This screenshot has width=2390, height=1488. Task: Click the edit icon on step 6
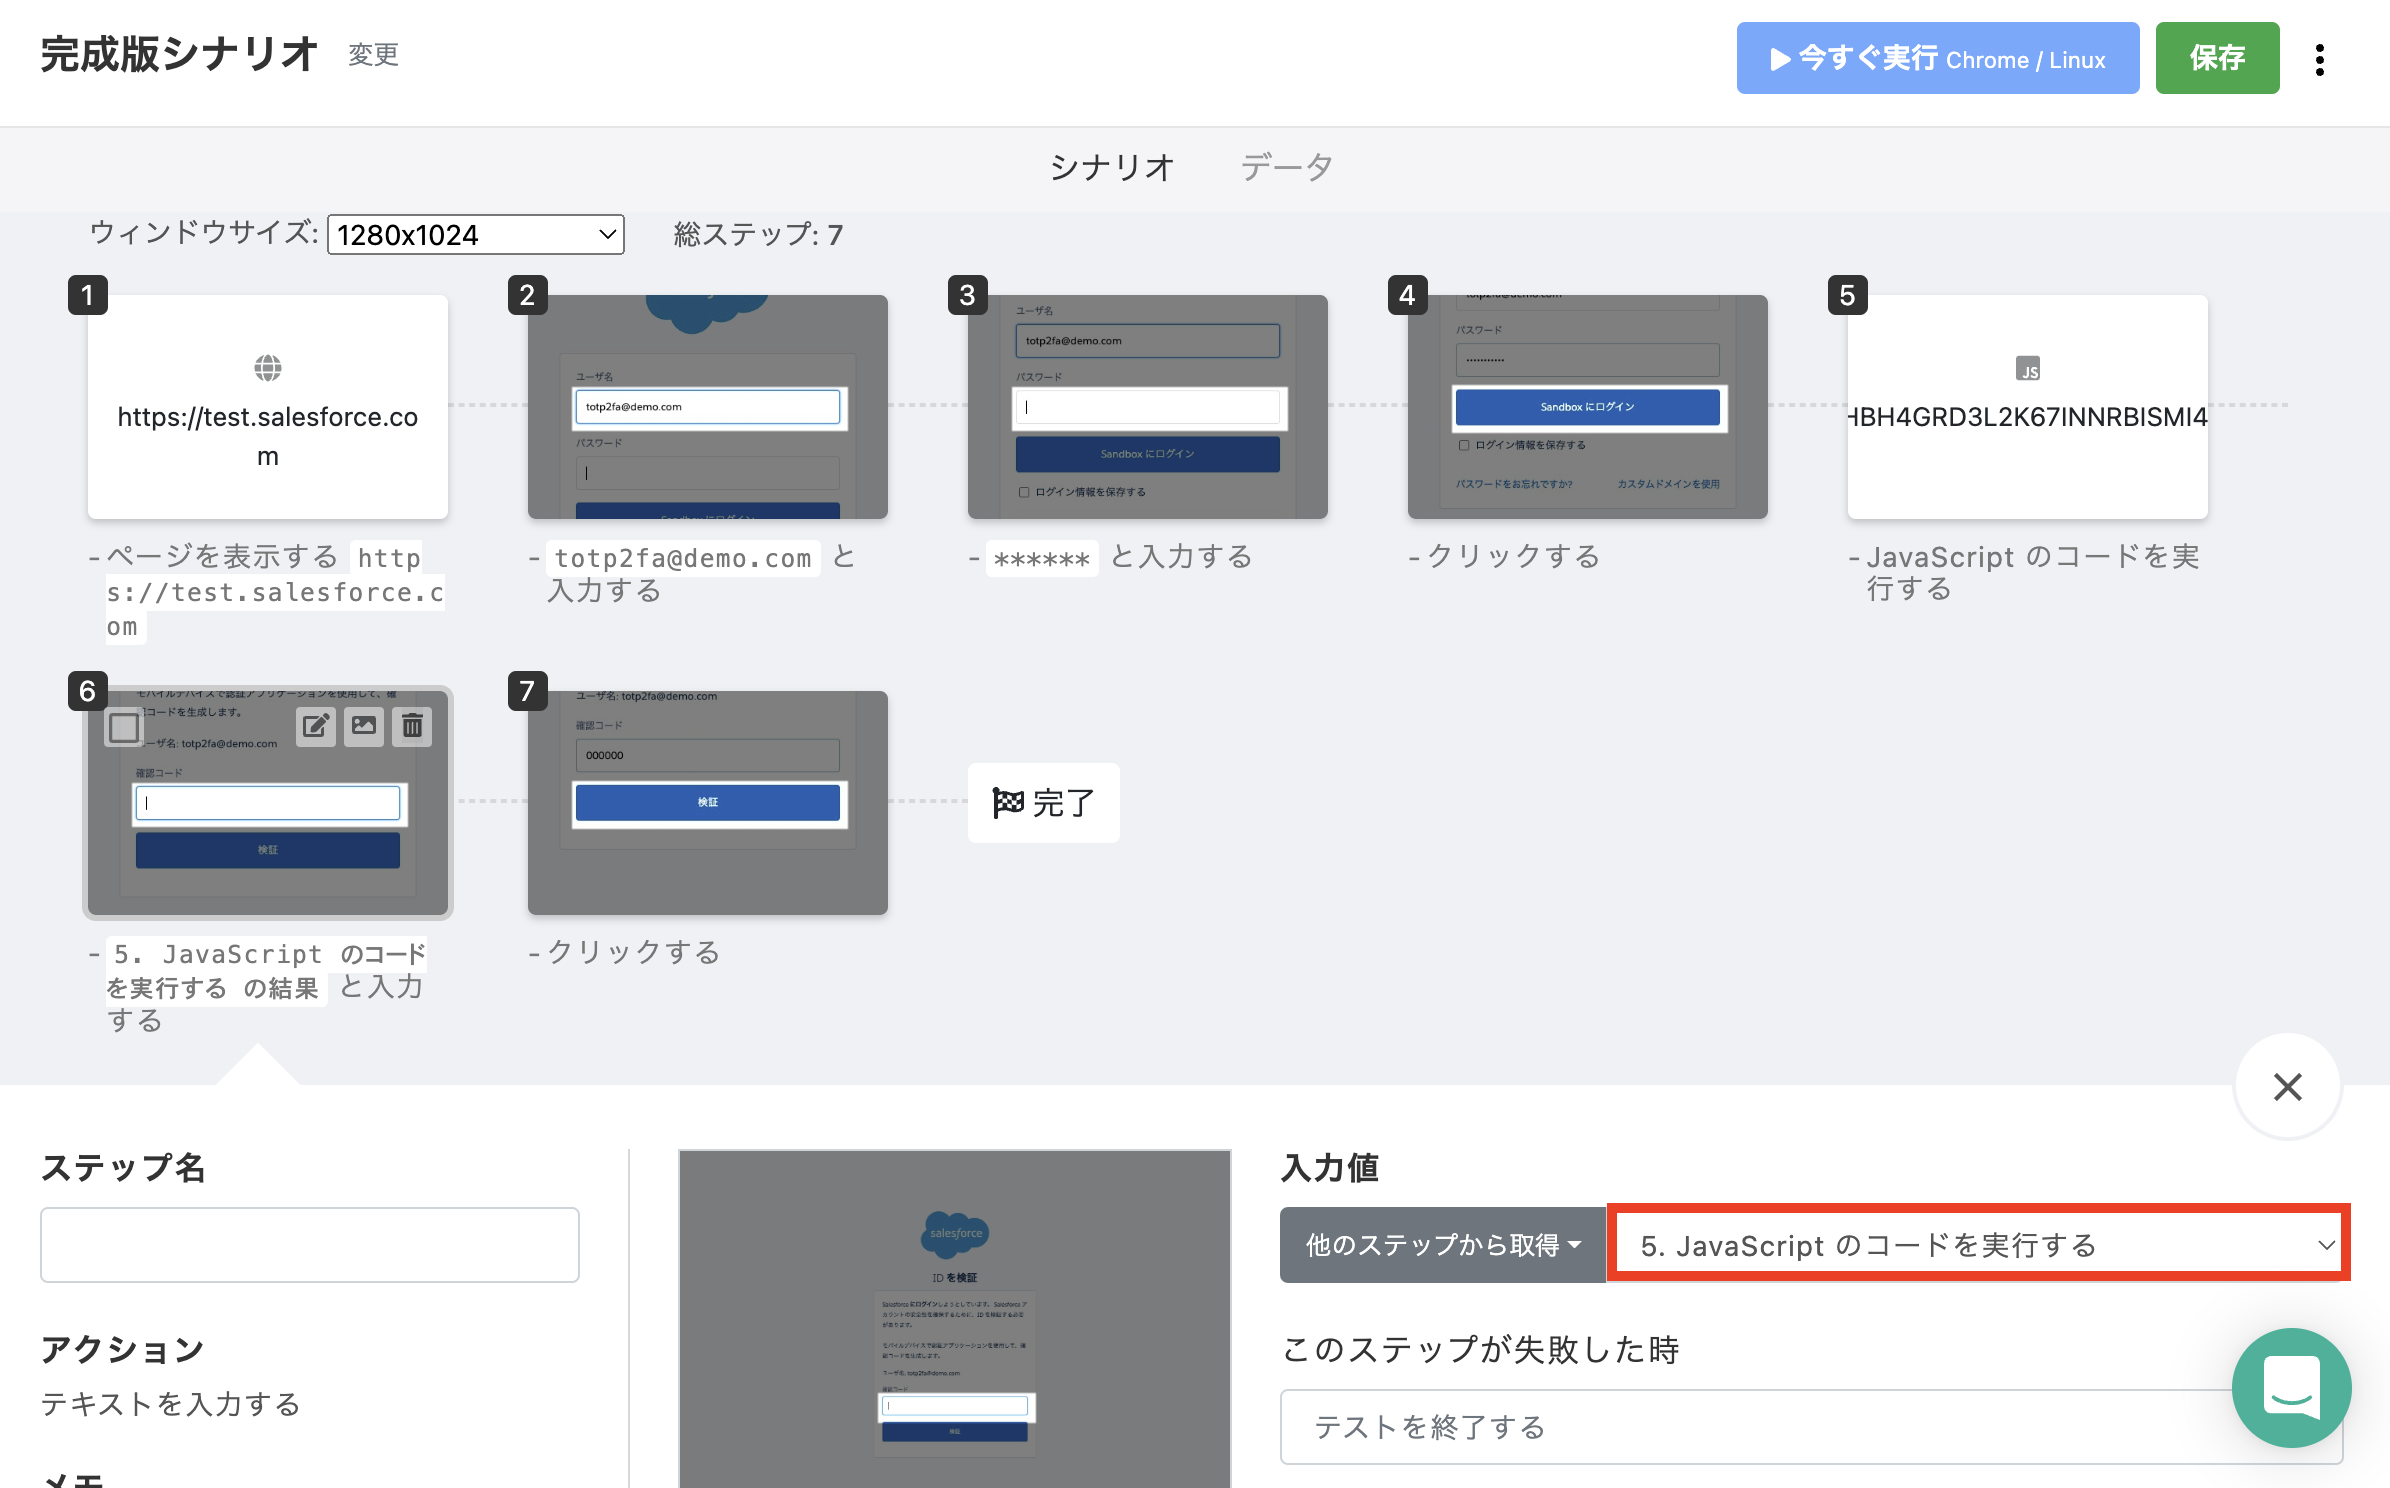click(315, 726)
